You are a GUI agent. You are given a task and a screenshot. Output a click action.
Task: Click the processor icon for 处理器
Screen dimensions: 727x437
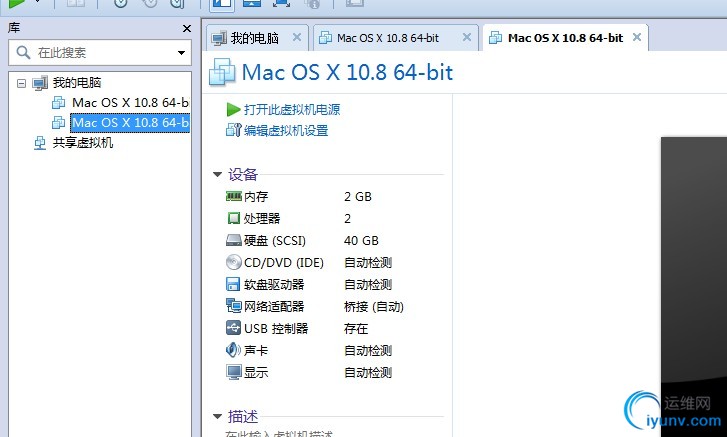pyautogui.click(x=234, y=218)
